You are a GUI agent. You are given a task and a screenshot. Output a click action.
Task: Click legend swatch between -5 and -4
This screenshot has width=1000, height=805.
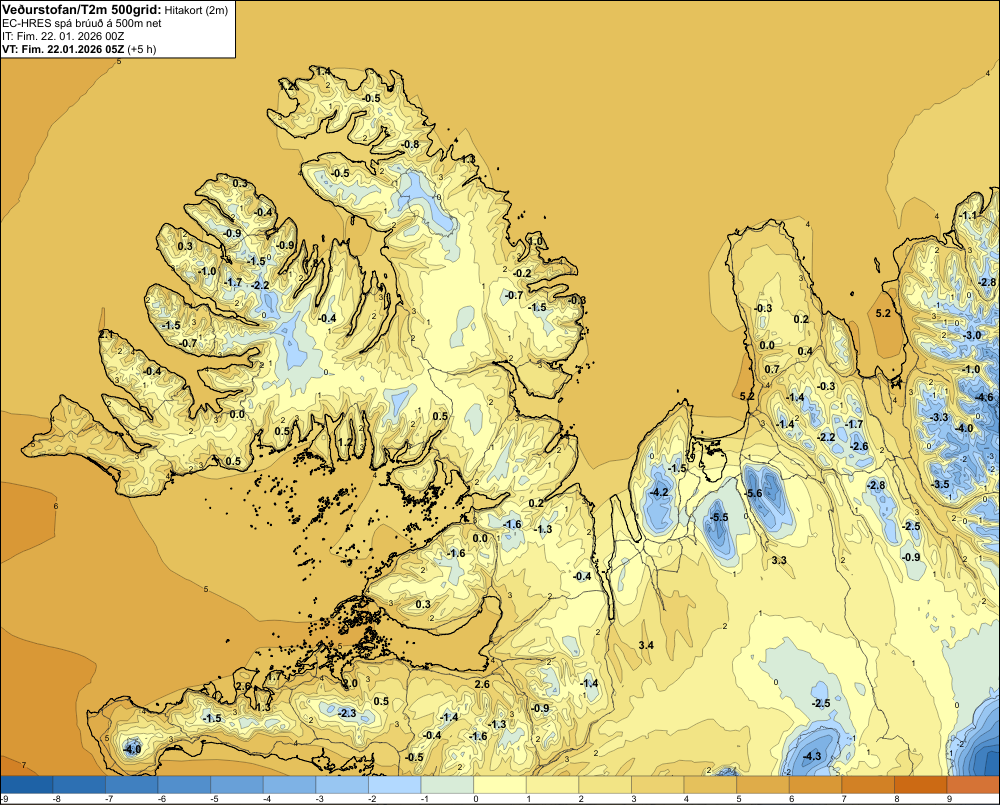pos(237,784)
